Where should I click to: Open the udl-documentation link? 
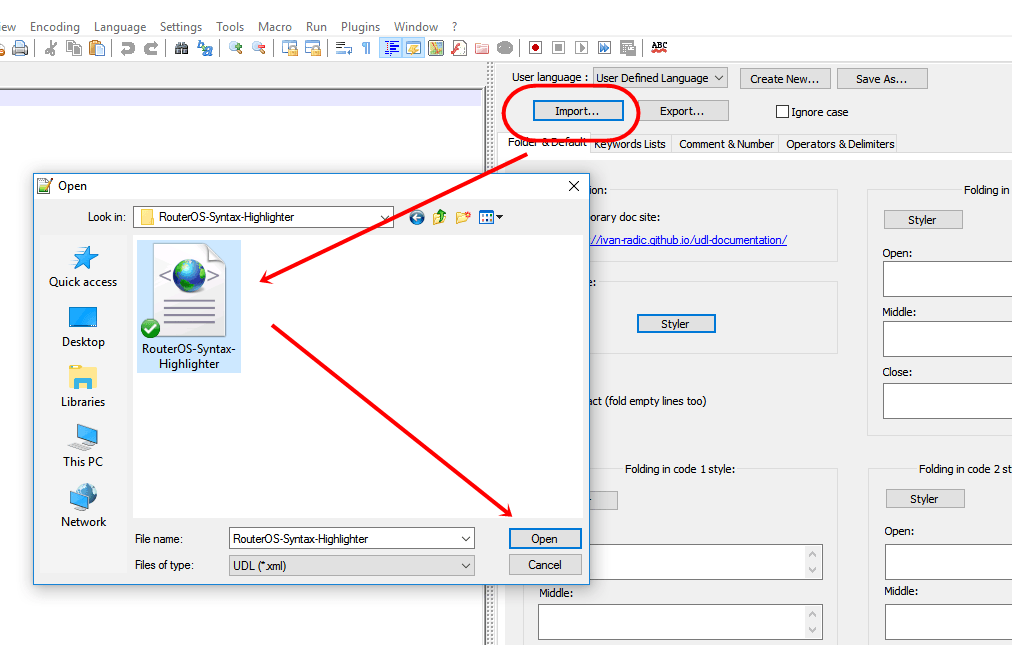[687, 240]
